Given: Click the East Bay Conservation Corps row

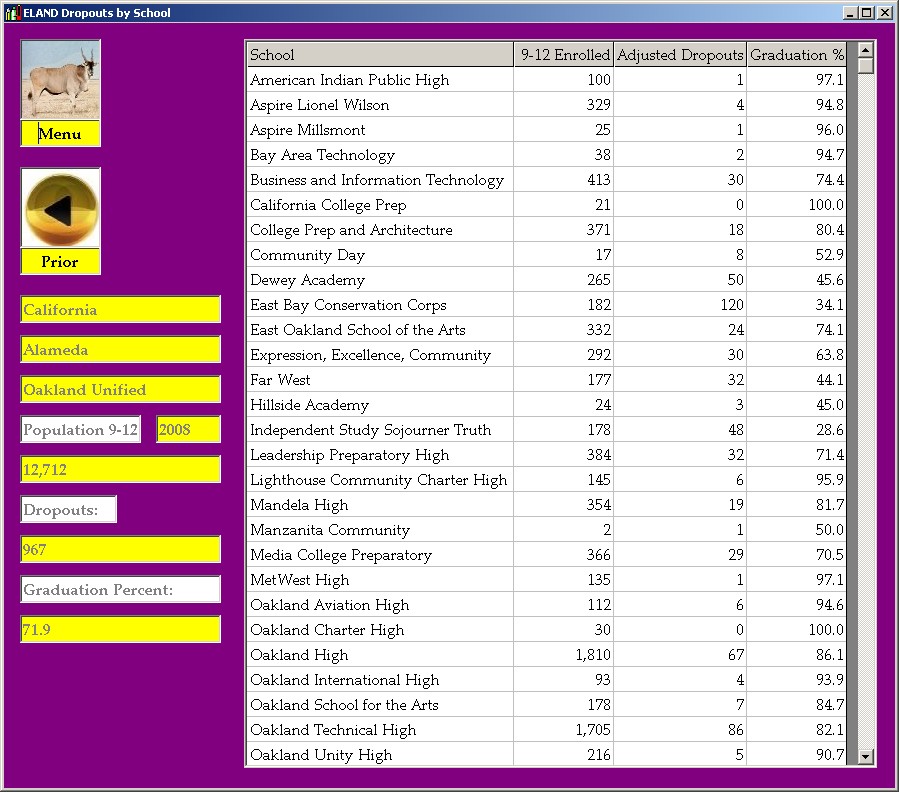Looking at the screenshot, I should click(x=380, y=305).
